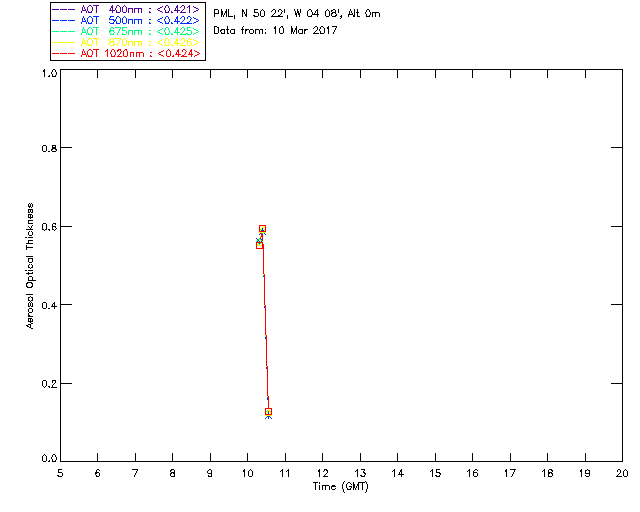The image size is (640, 512).
Task: Click the AOT 400nm legend entry
Action: [126, 9]
